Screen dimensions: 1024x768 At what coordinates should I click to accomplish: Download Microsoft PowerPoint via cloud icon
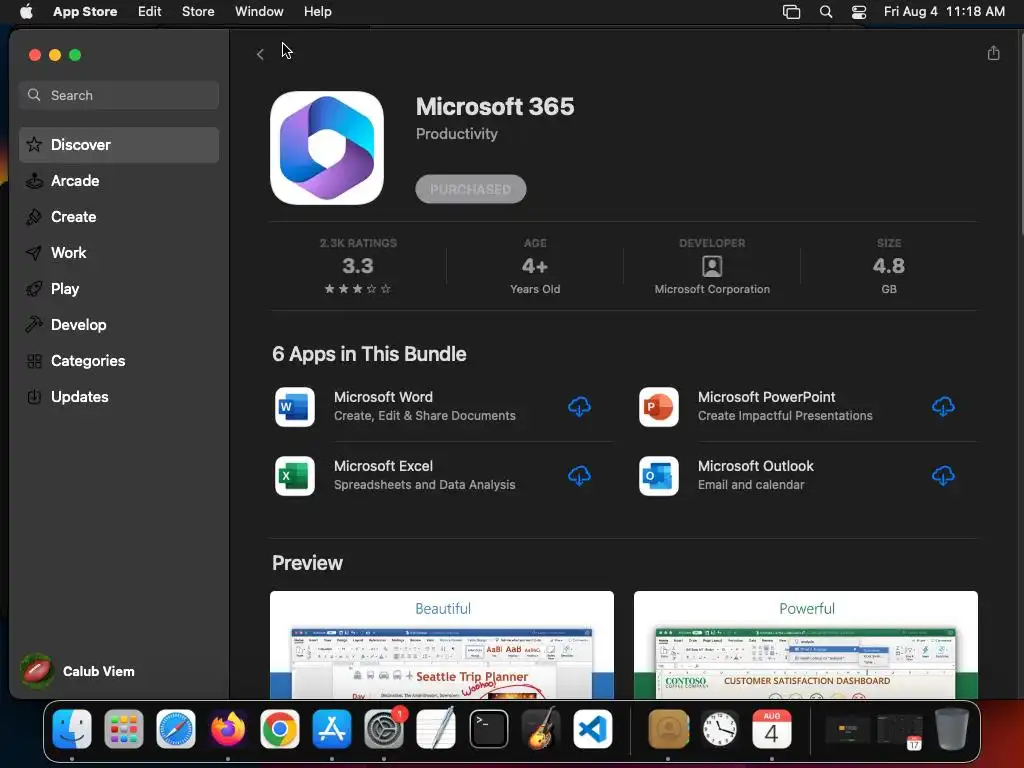(x=943, y=407)
